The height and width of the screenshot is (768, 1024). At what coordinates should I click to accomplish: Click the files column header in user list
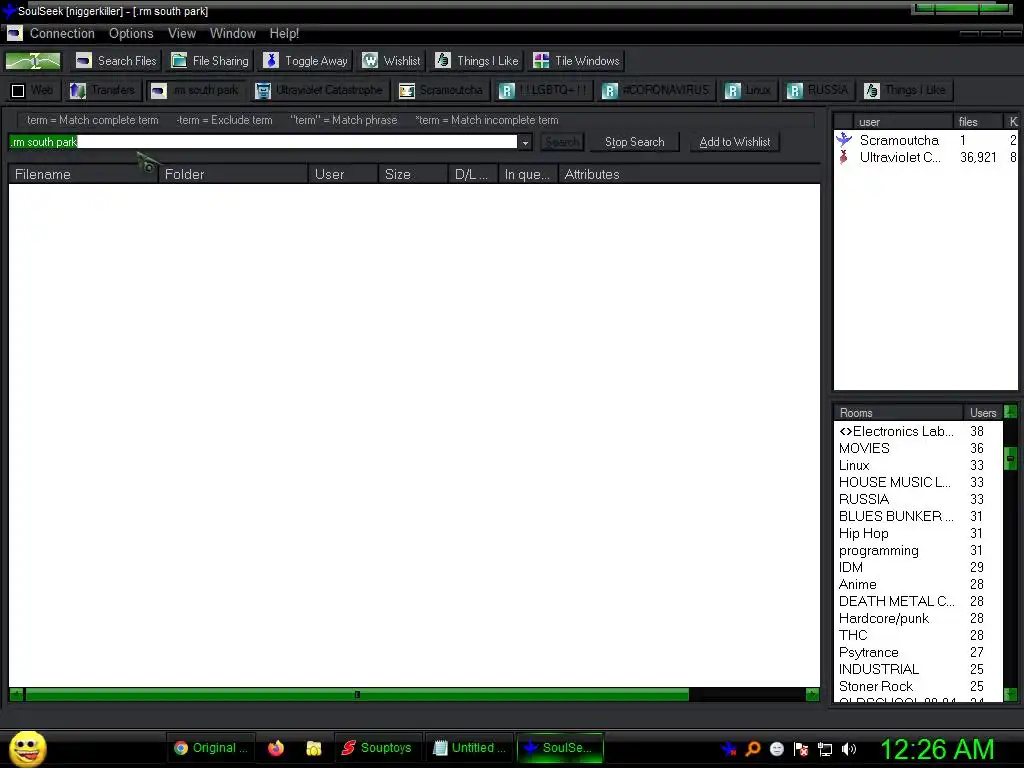point(977,121)
